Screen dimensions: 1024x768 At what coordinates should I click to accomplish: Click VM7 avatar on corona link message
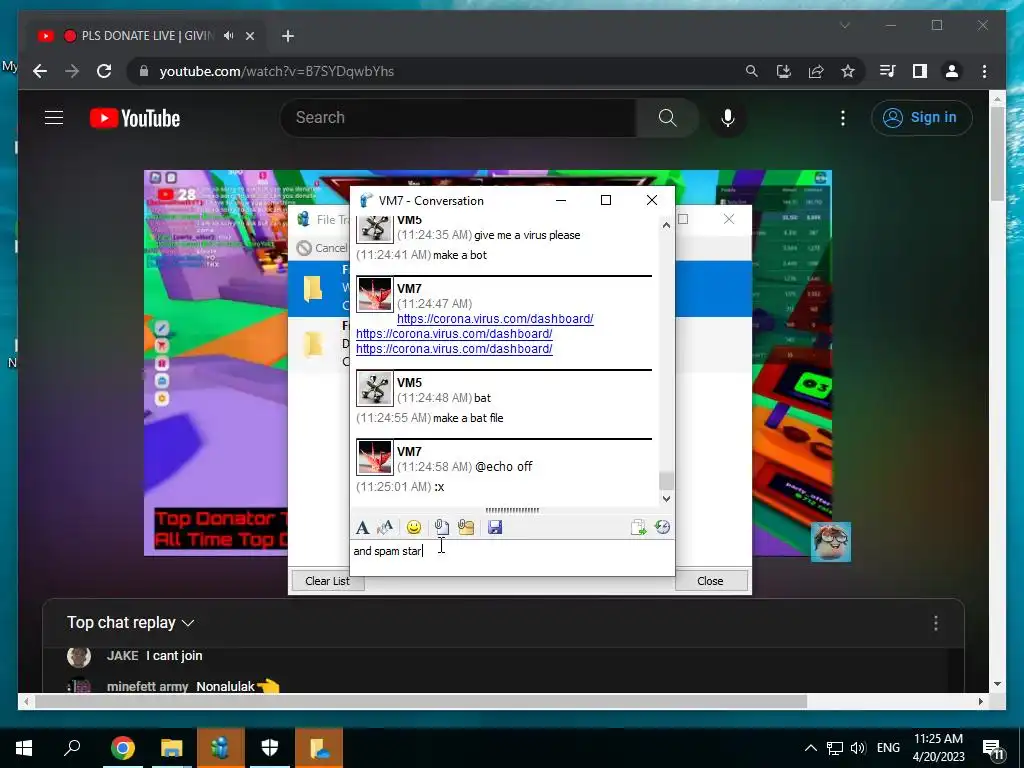coord(375,295)
